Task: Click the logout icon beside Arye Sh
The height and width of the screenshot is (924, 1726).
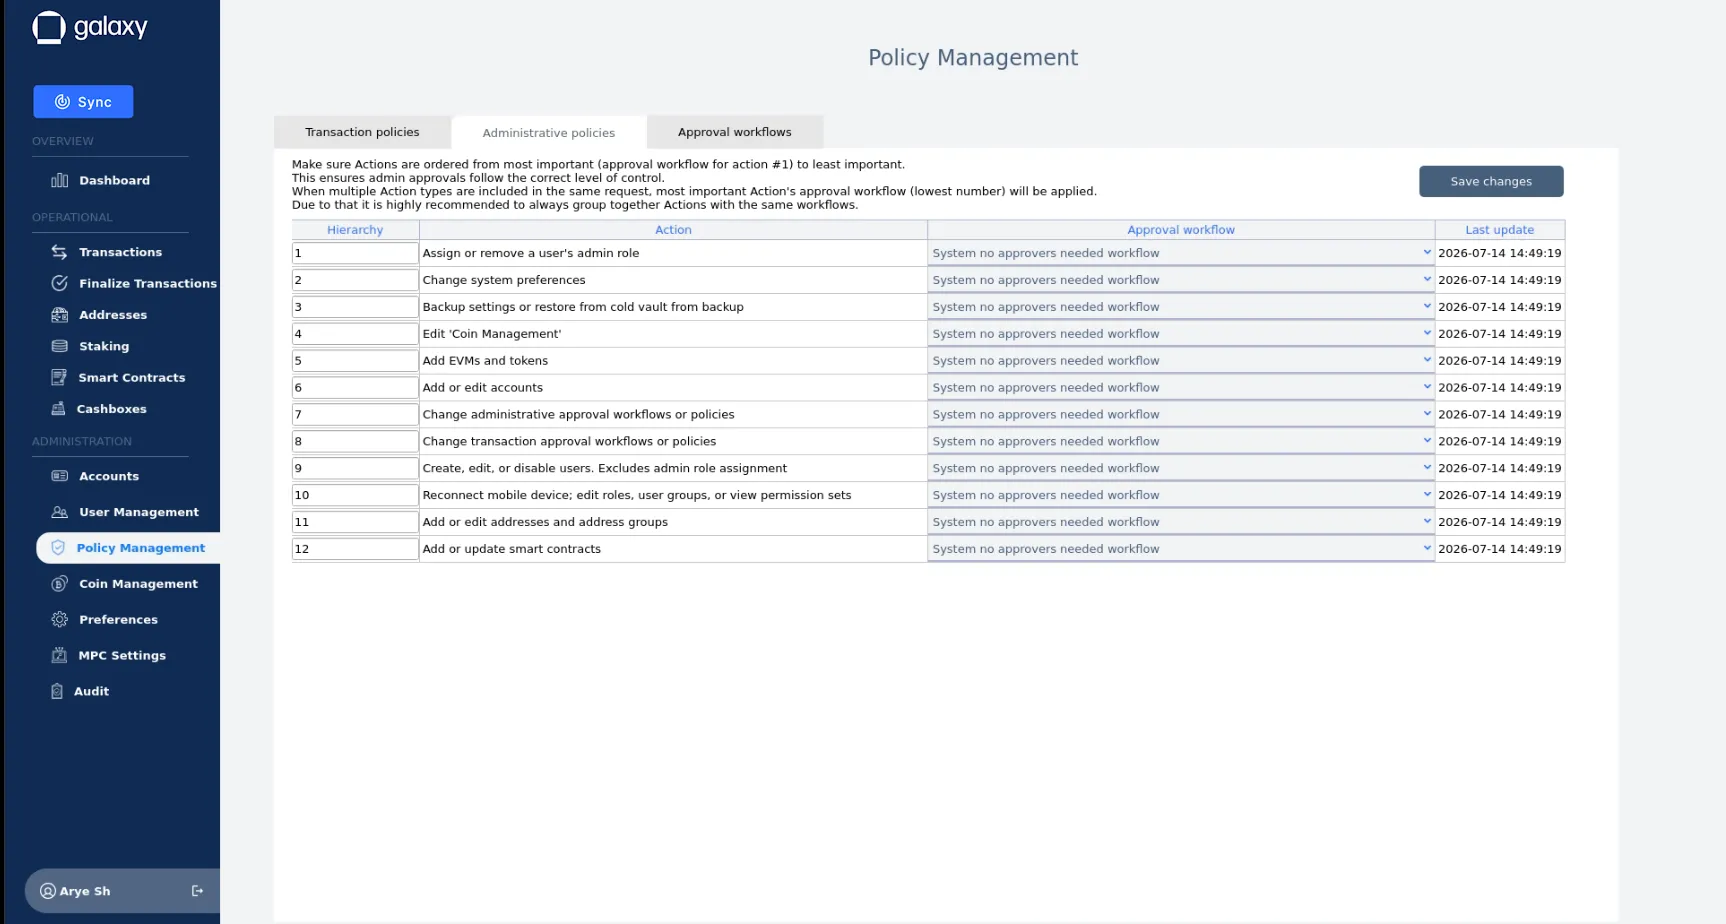Action: point(197,891)
